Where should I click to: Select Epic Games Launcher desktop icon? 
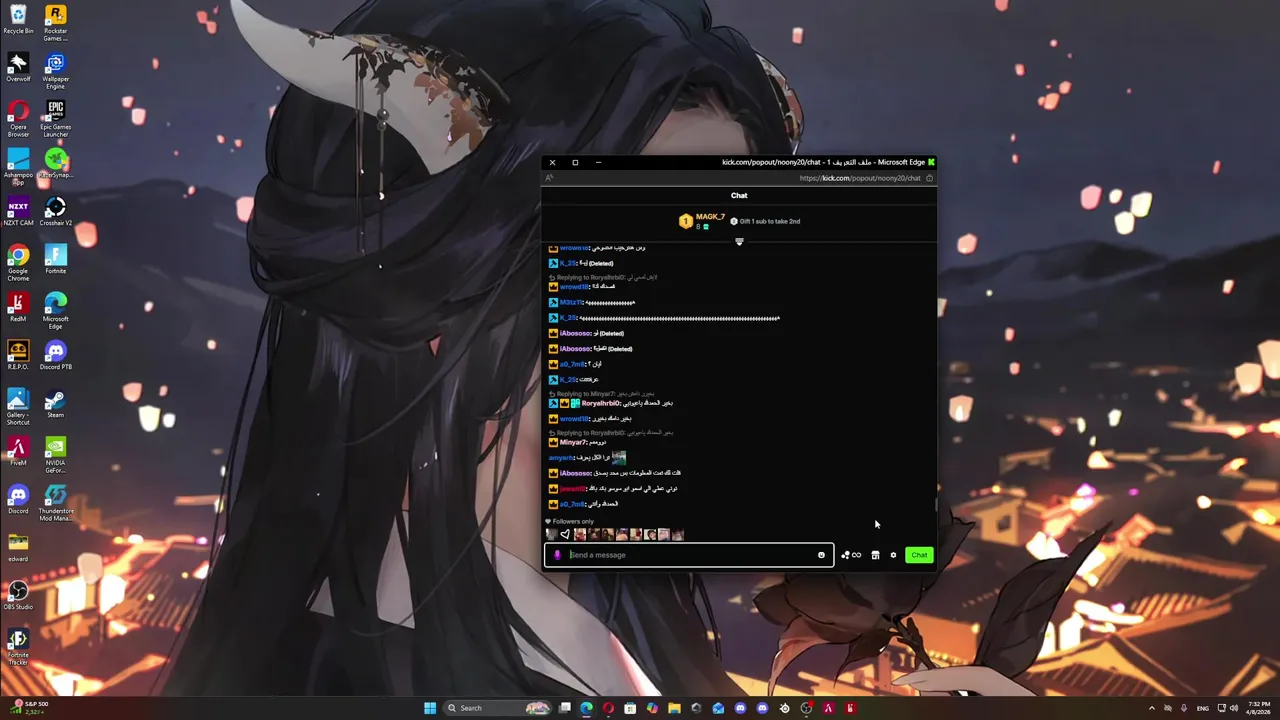[56, 119]
